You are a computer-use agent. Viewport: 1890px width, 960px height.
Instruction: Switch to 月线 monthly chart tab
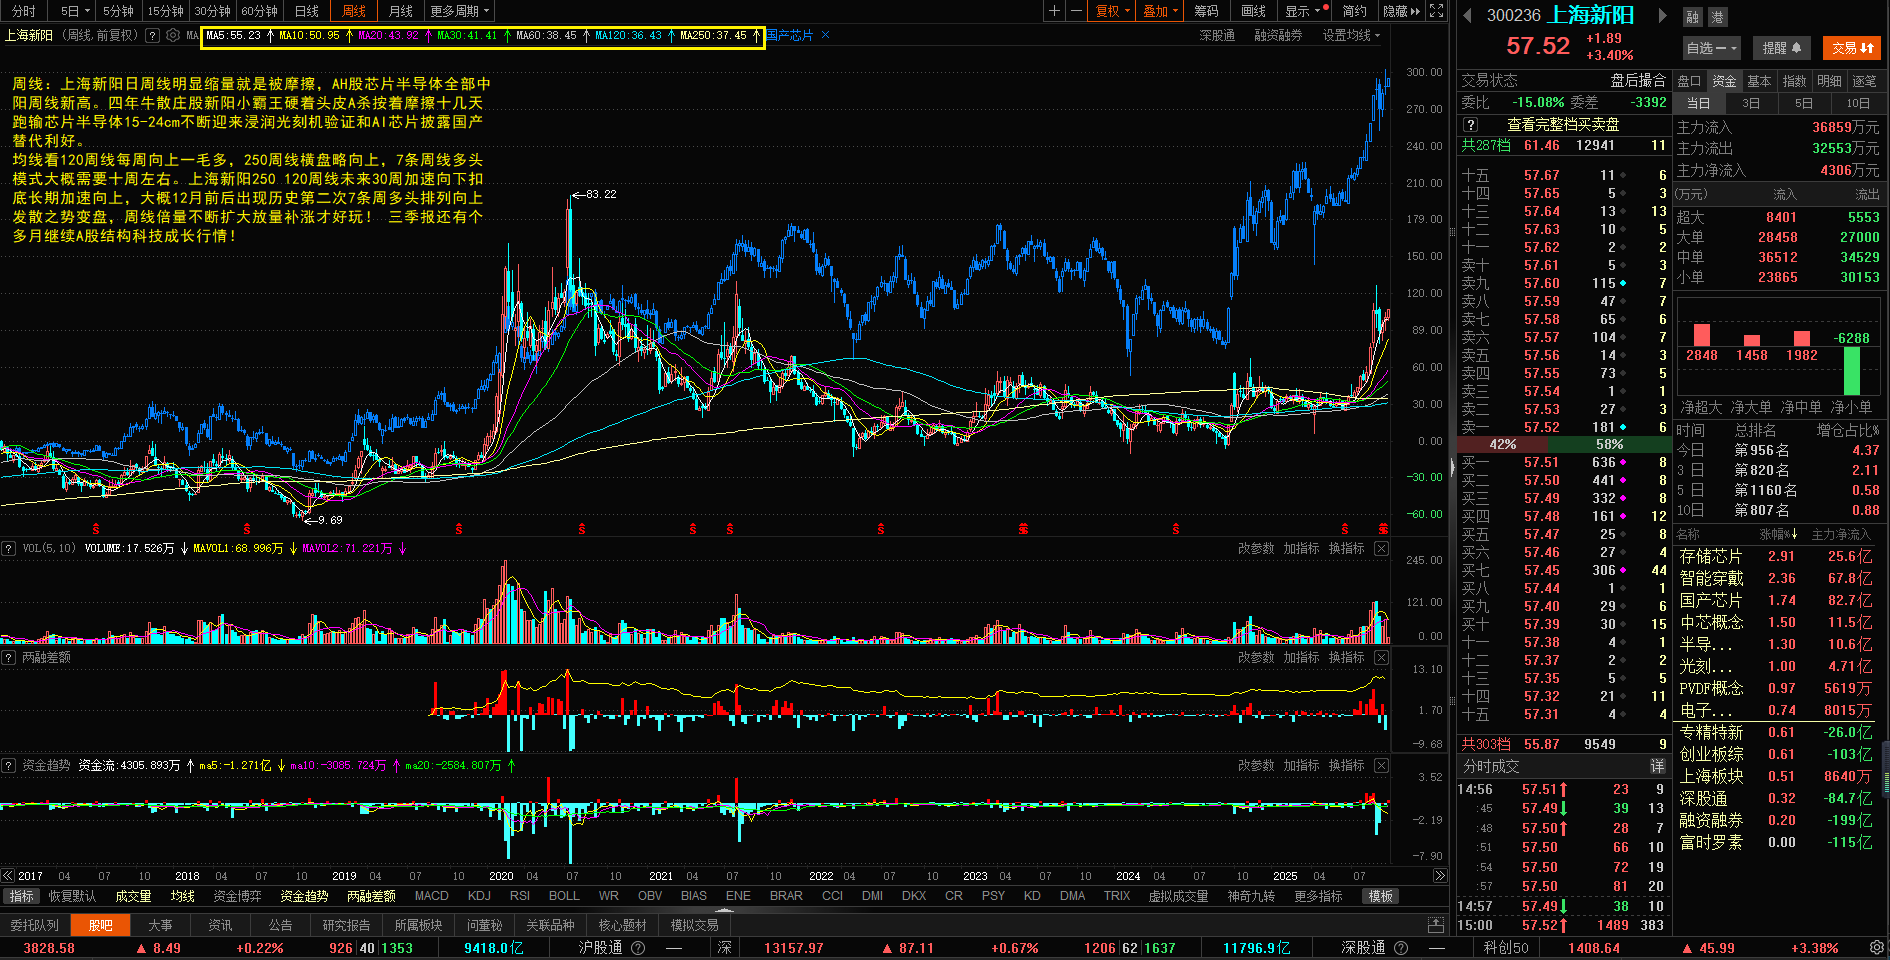[x=401, y=11]
